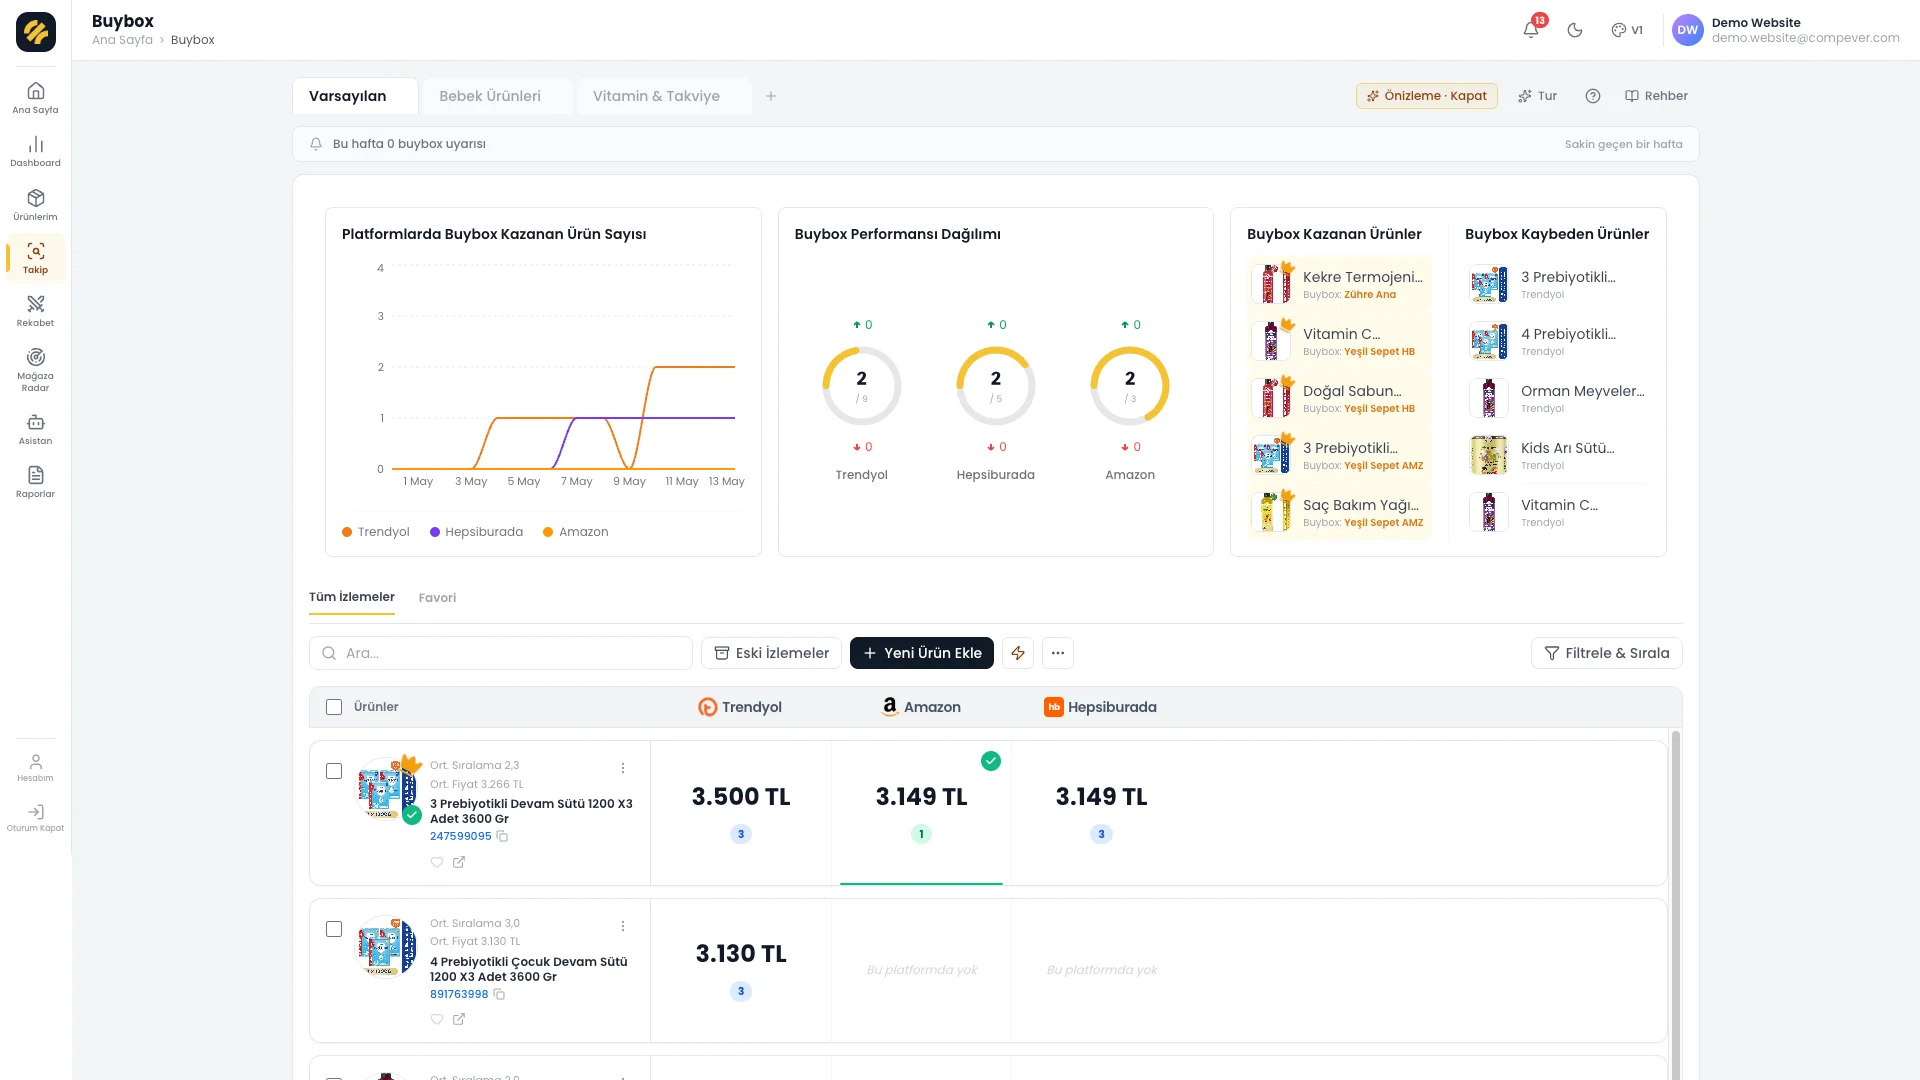
Task: Click the Hepsiburada column header
Action: [1100, 707]
